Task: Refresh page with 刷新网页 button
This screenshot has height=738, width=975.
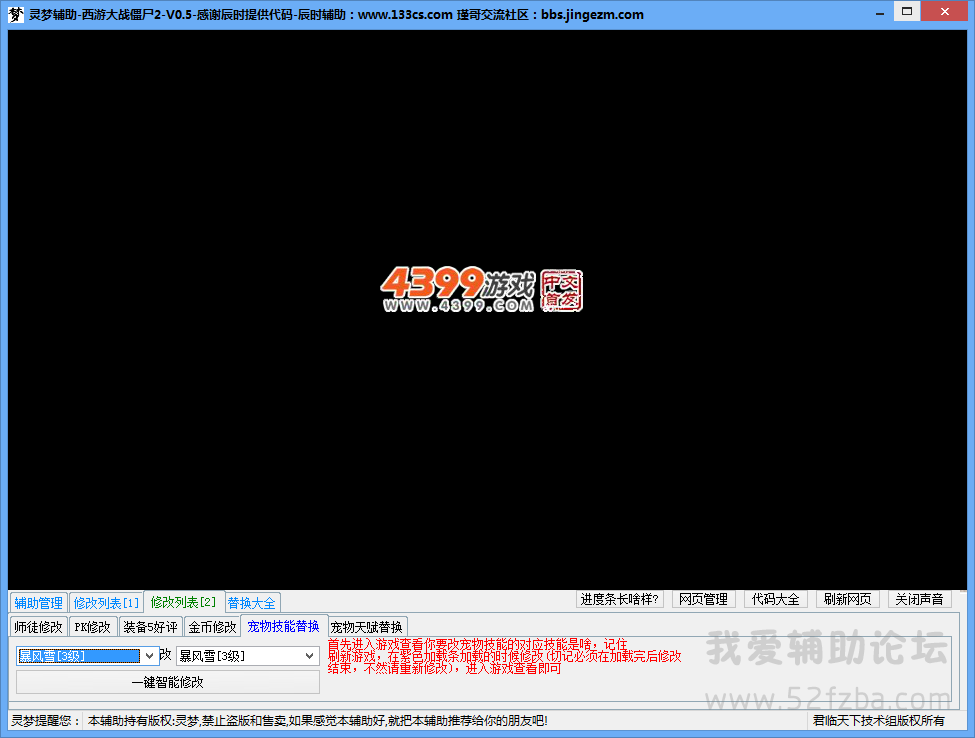Action: [x=848, y=599]
